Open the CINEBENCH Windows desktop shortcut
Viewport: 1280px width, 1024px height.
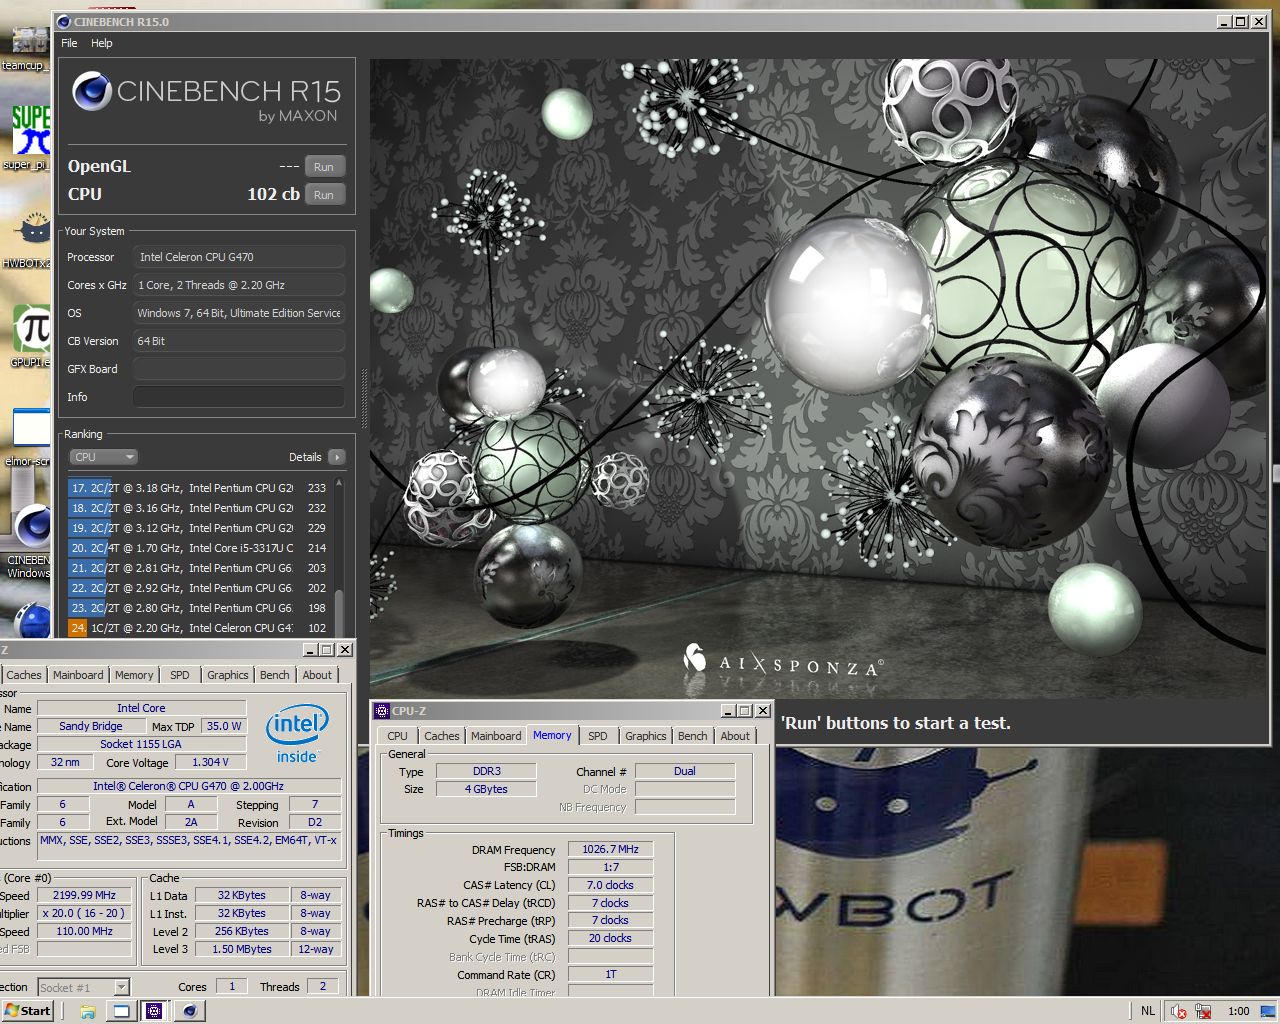(30, 540)
